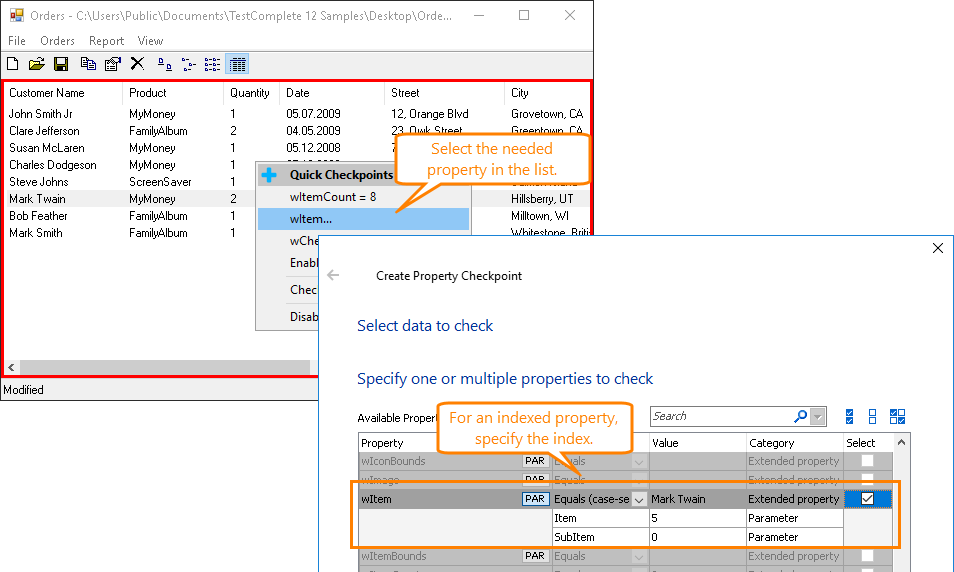Open the Report menu

click(x=106, y=41)
